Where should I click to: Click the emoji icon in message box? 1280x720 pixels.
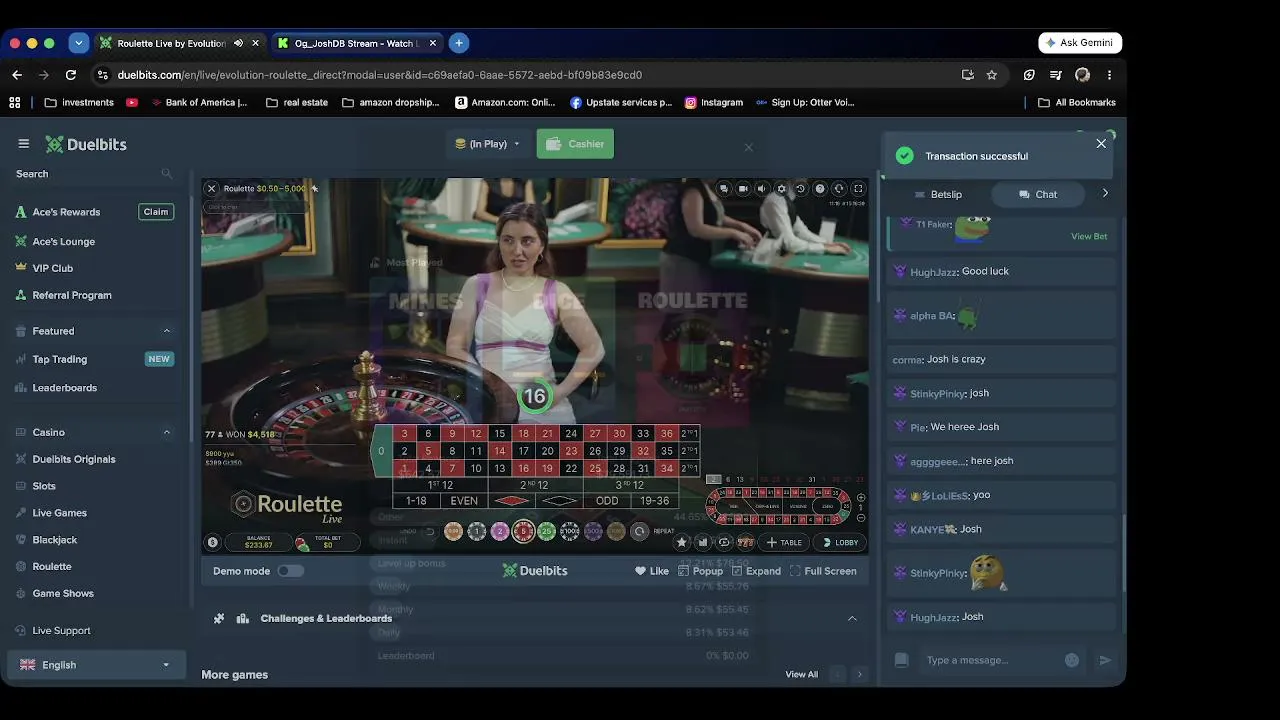1072,660
